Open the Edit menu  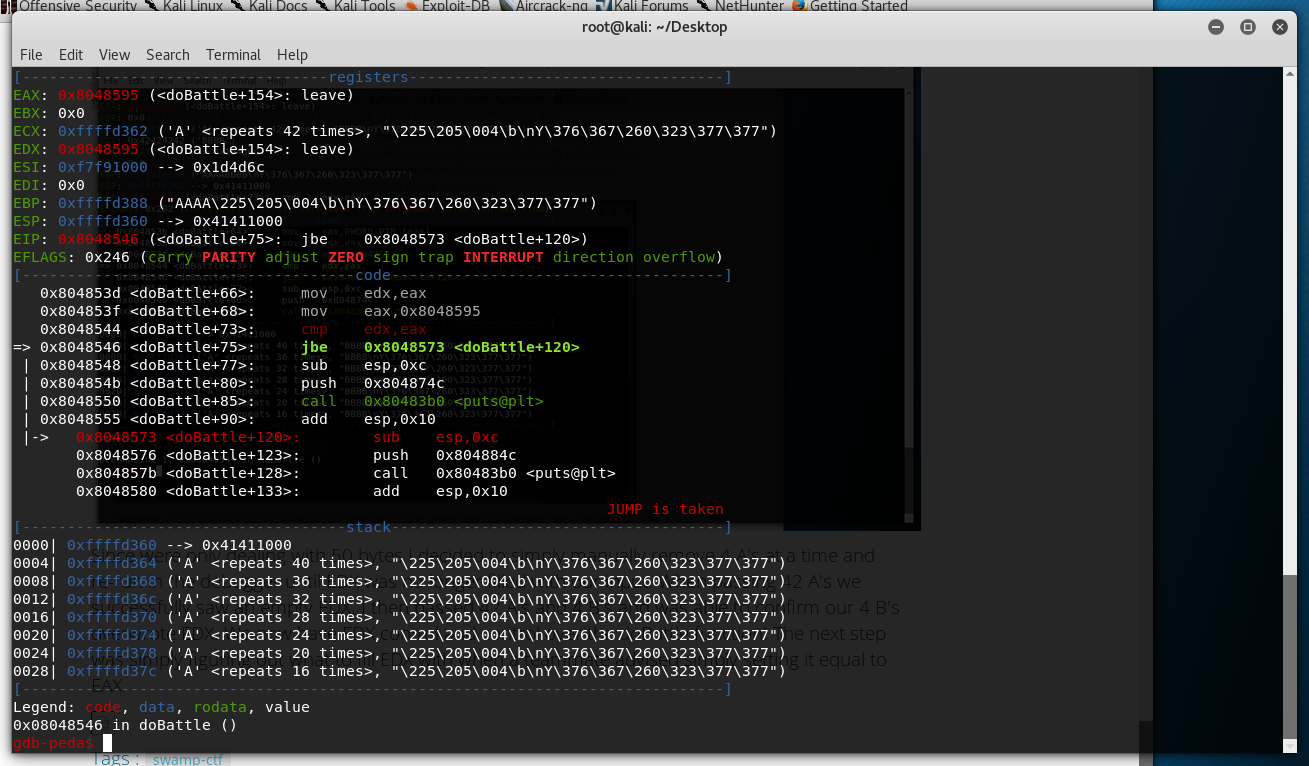[x=71, y=55]
